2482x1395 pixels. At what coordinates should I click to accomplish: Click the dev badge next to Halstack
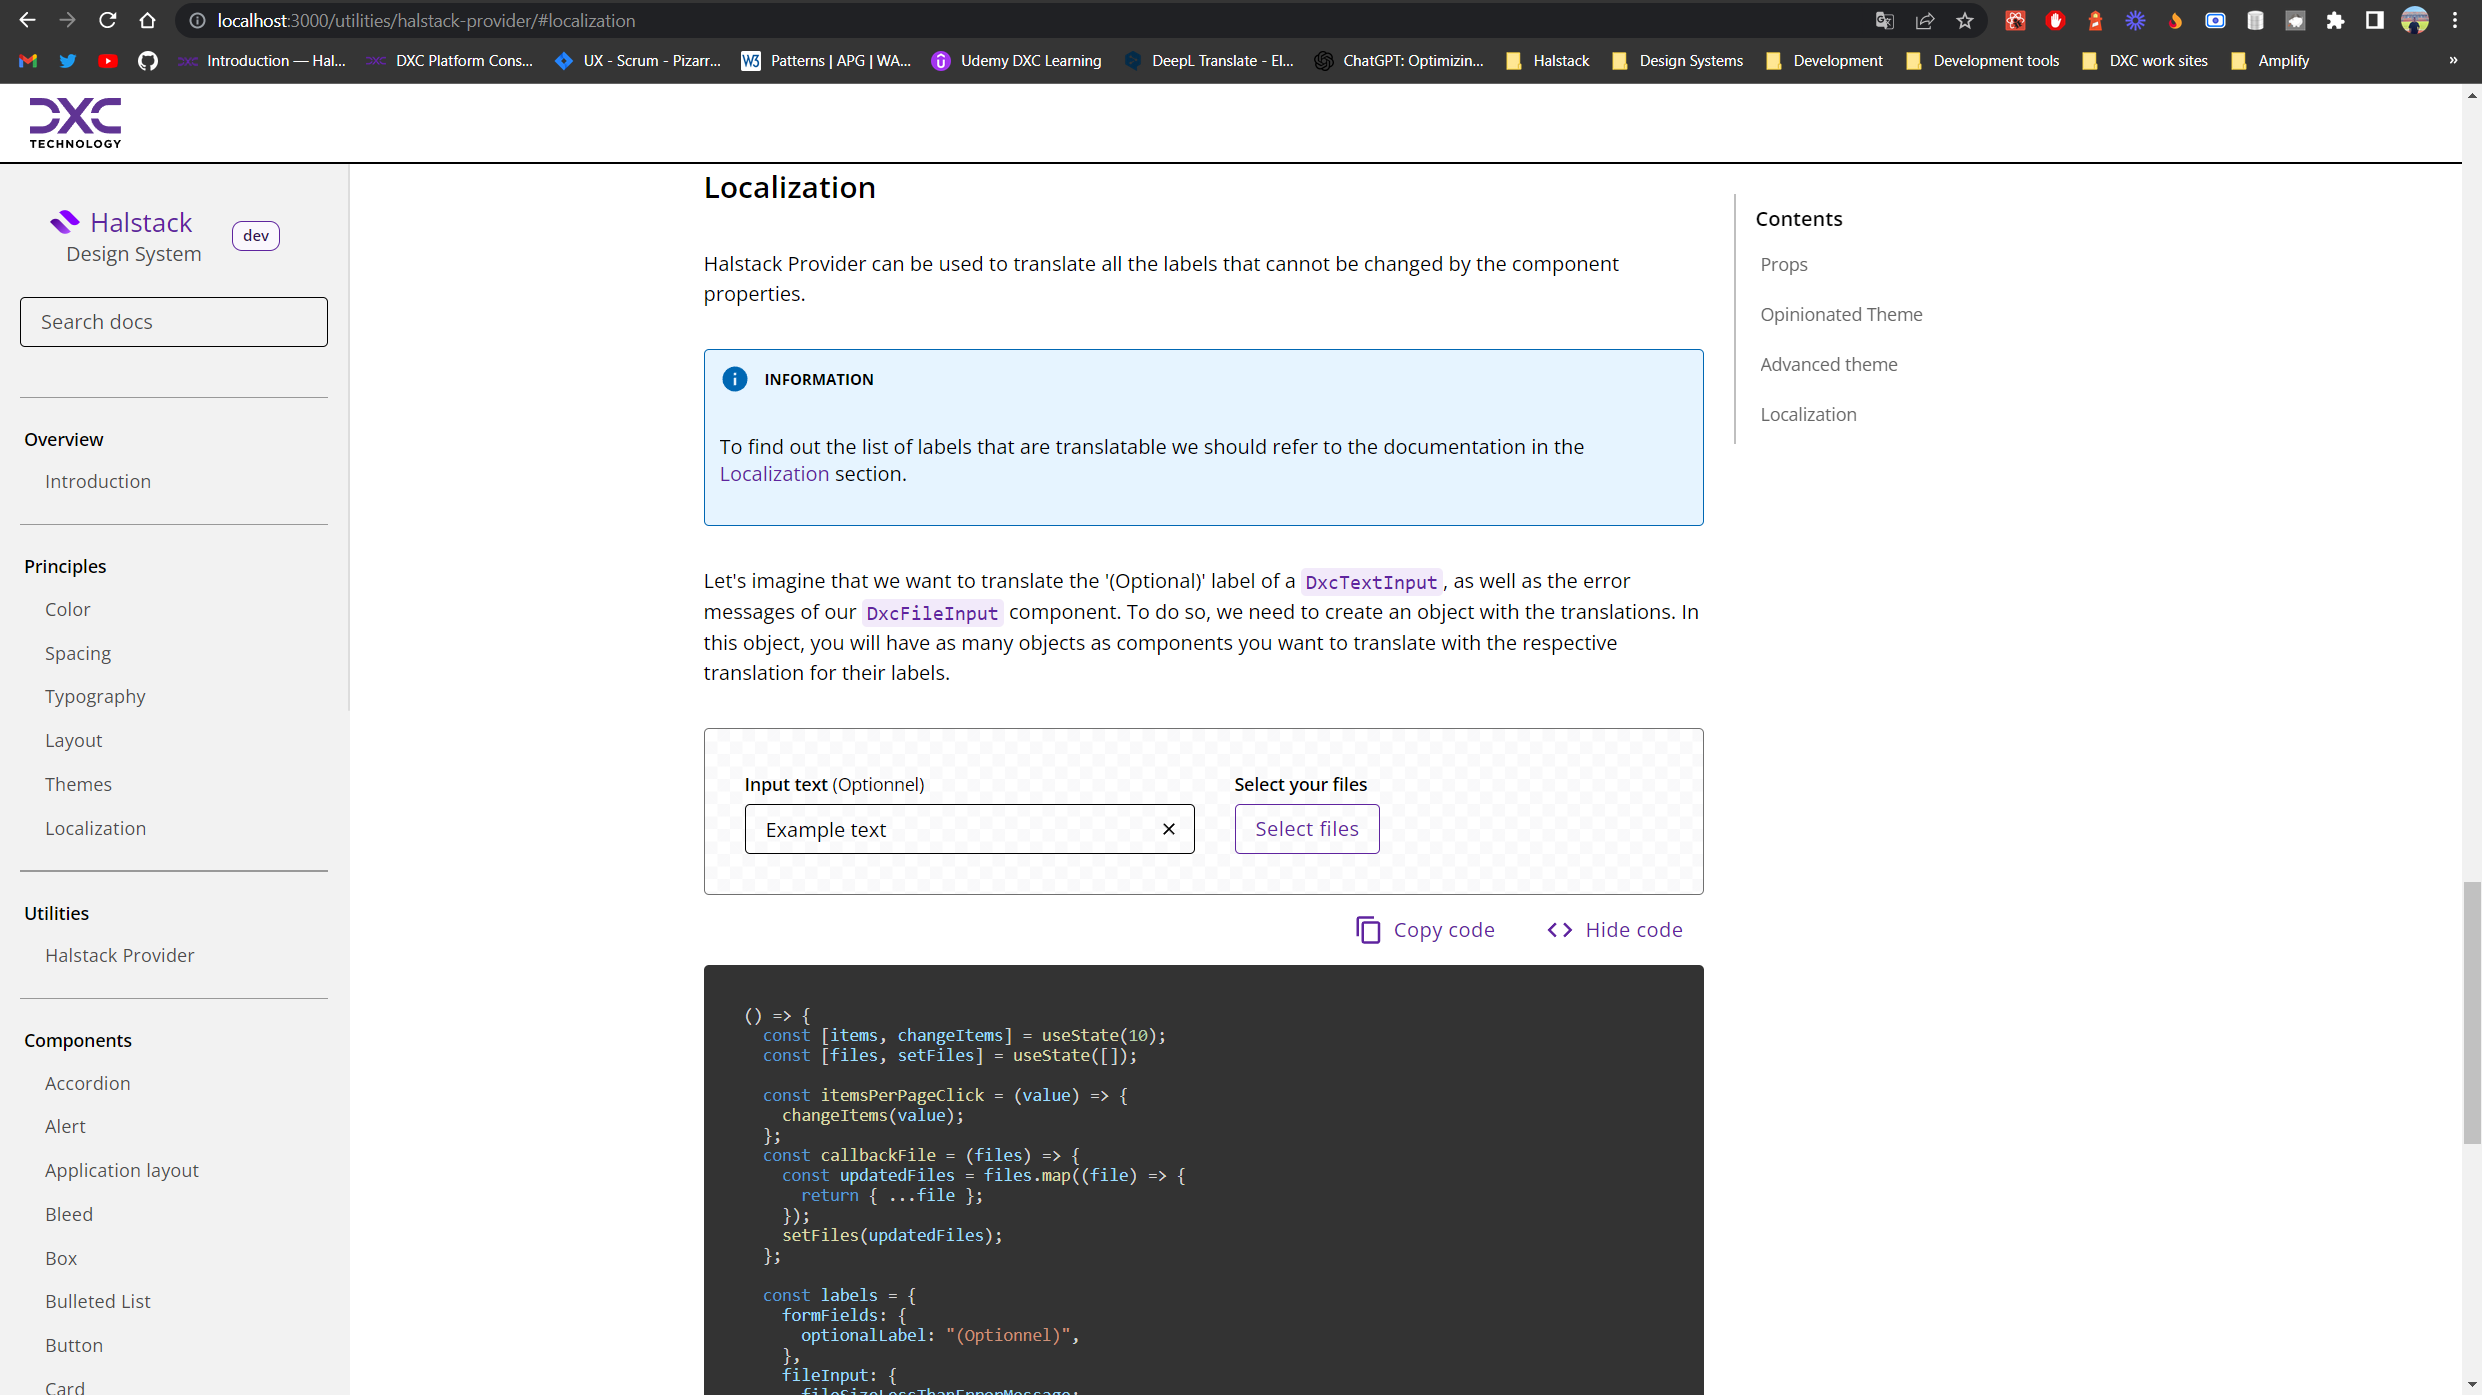click(255, 236)
